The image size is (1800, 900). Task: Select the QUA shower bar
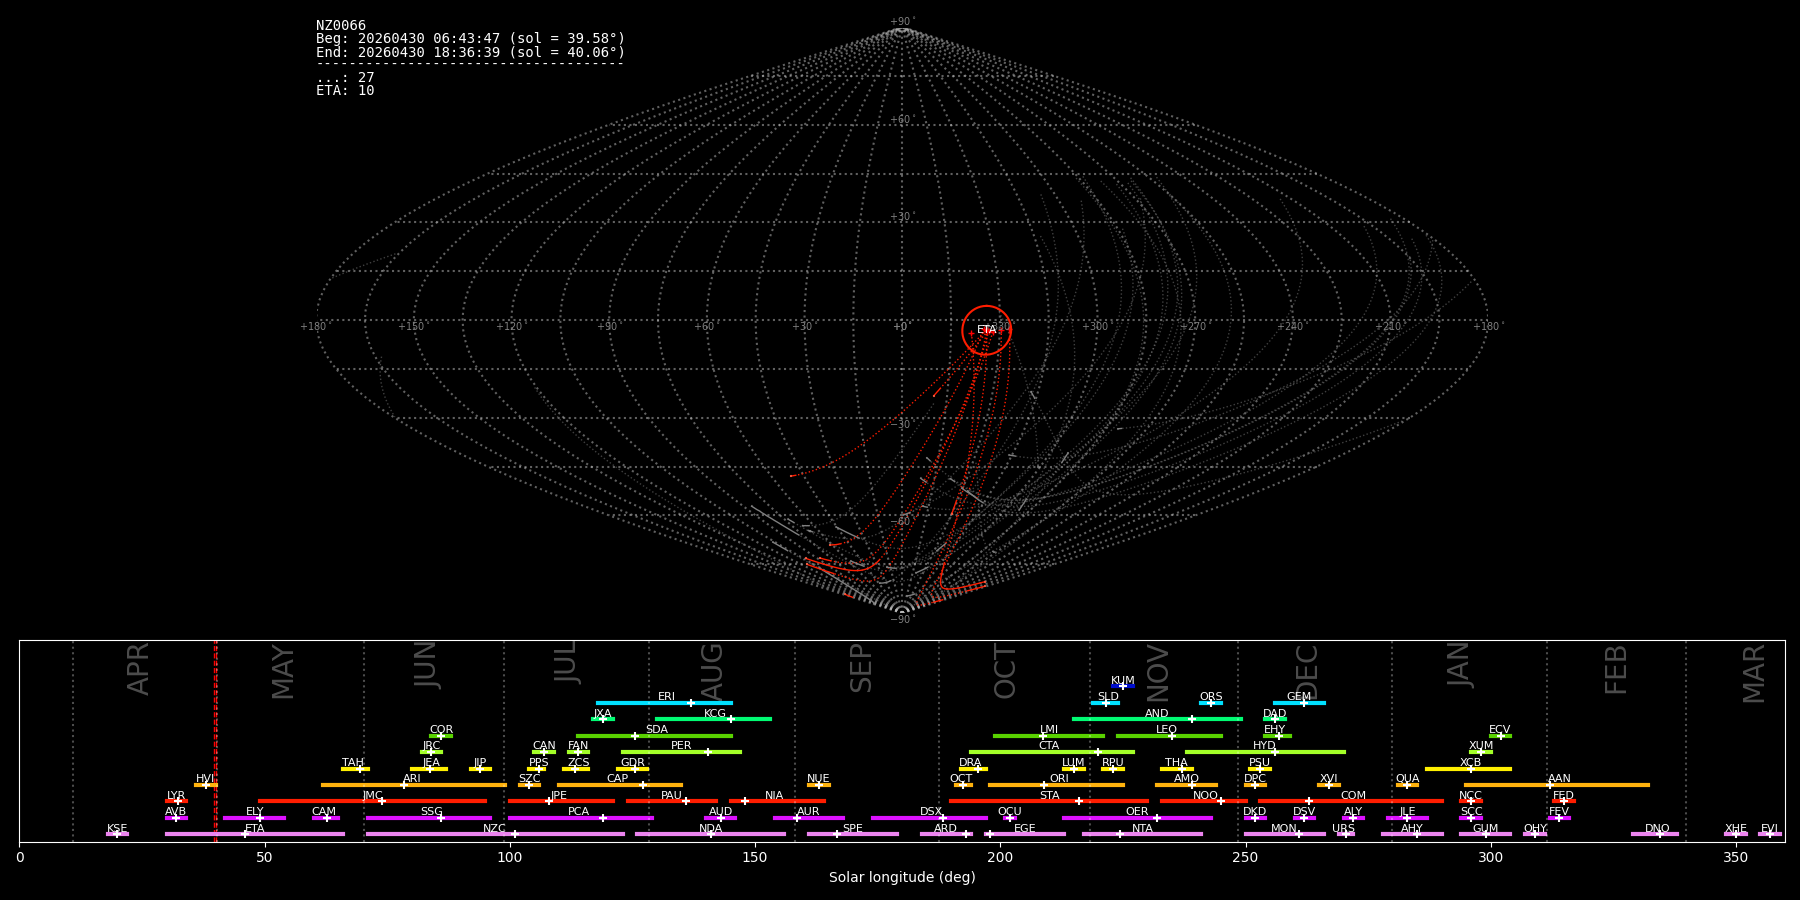point(1407,785)
